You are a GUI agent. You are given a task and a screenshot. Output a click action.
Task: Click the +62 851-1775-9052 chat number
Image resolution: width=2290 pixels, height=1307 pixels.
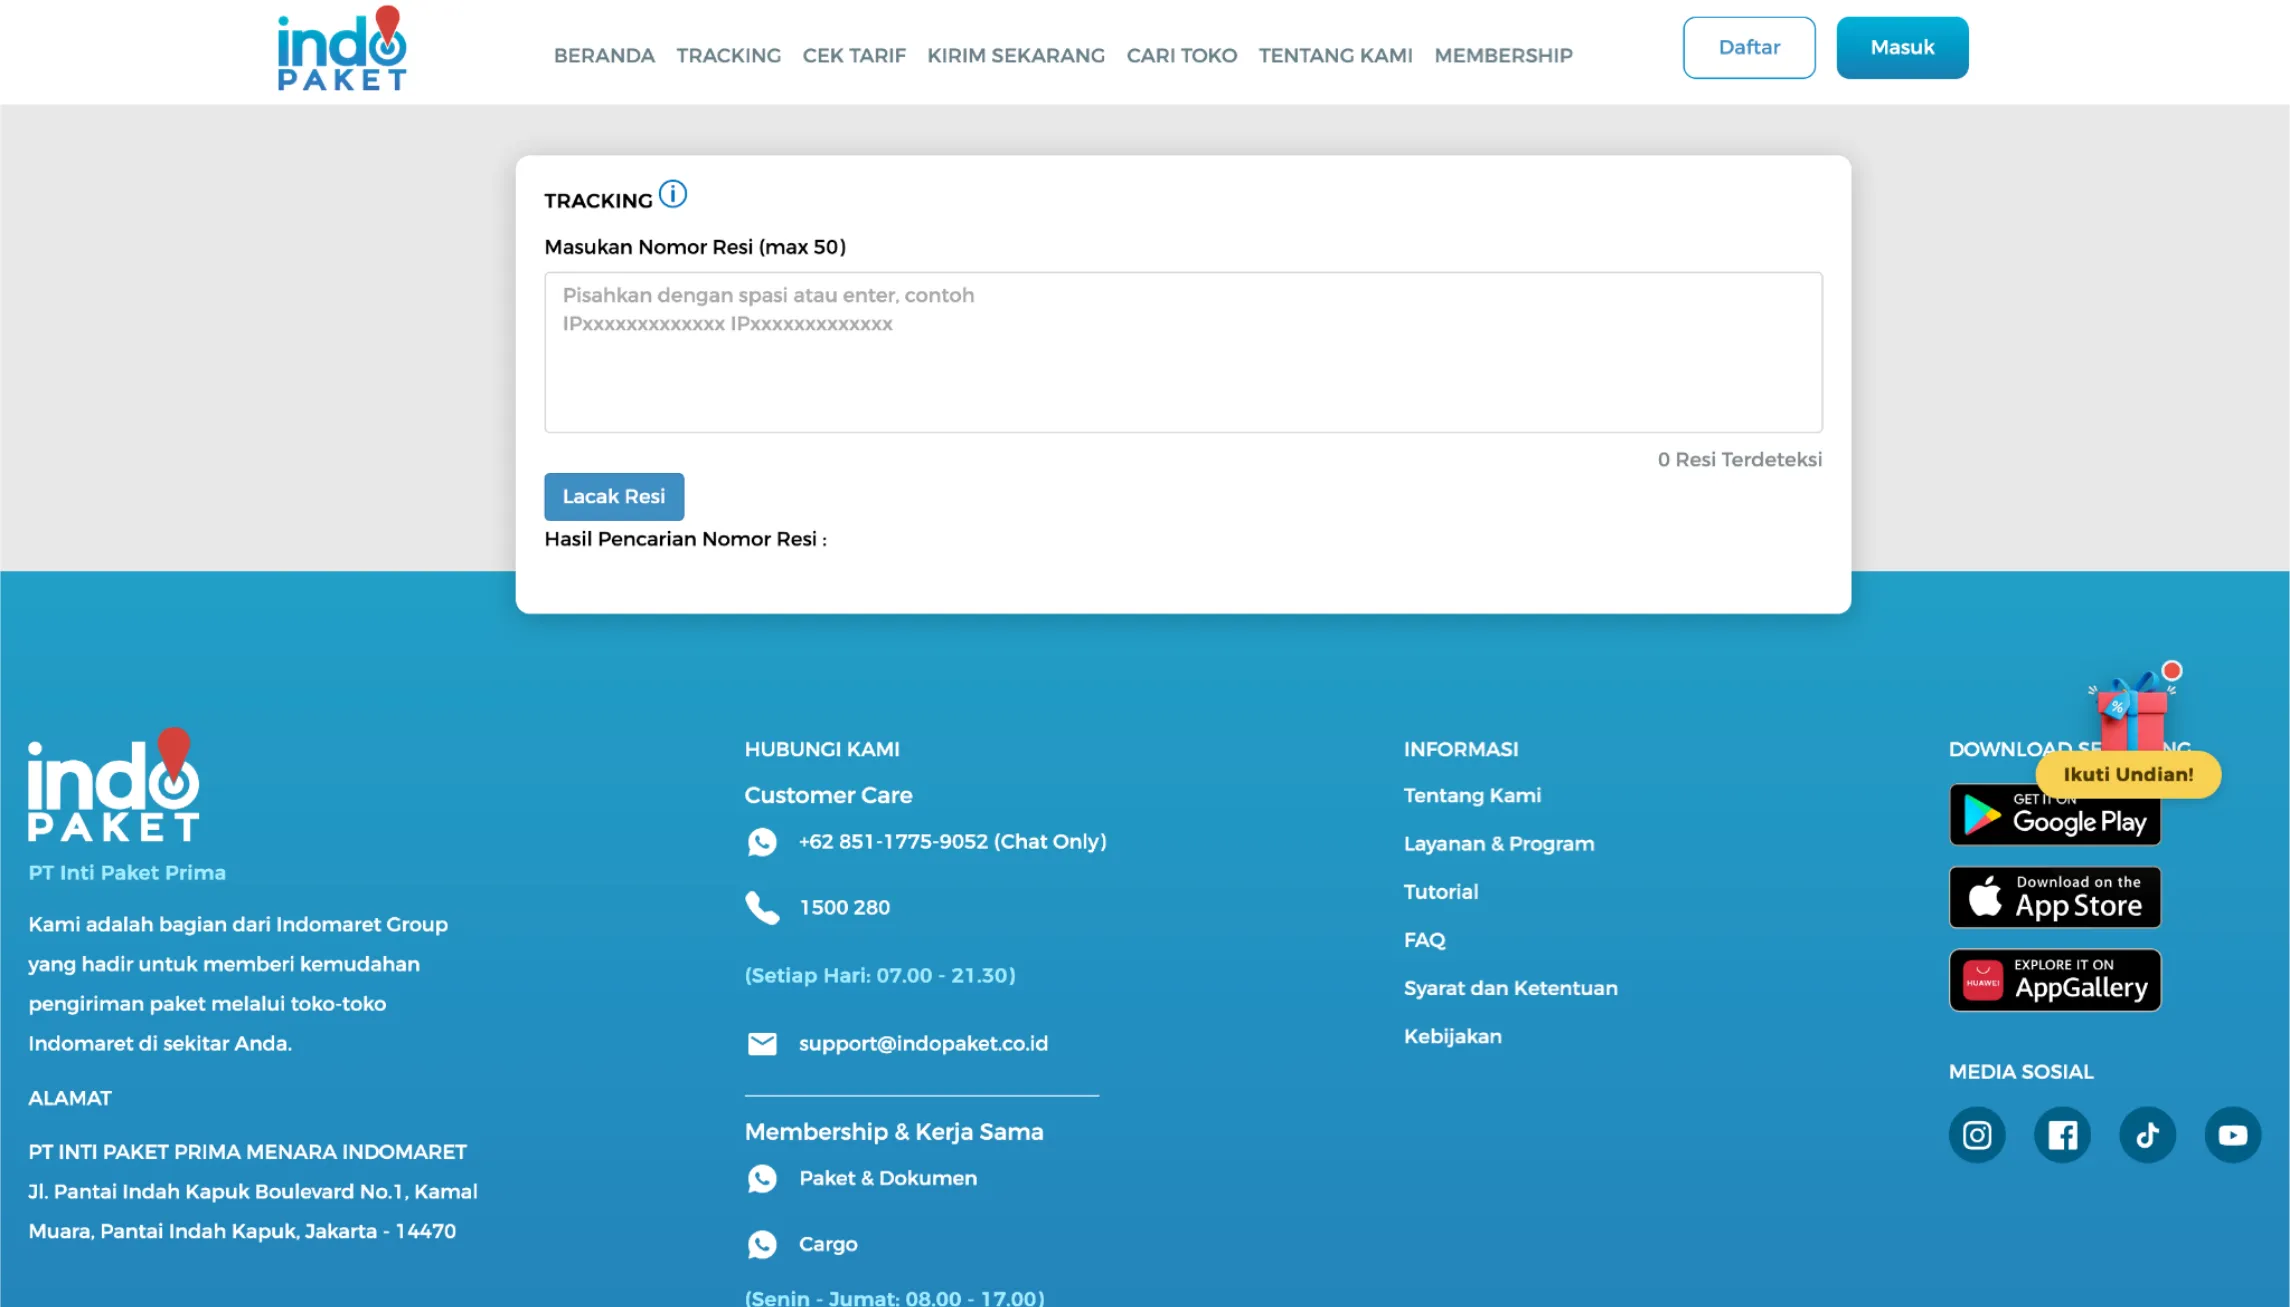tap(952, 842)
